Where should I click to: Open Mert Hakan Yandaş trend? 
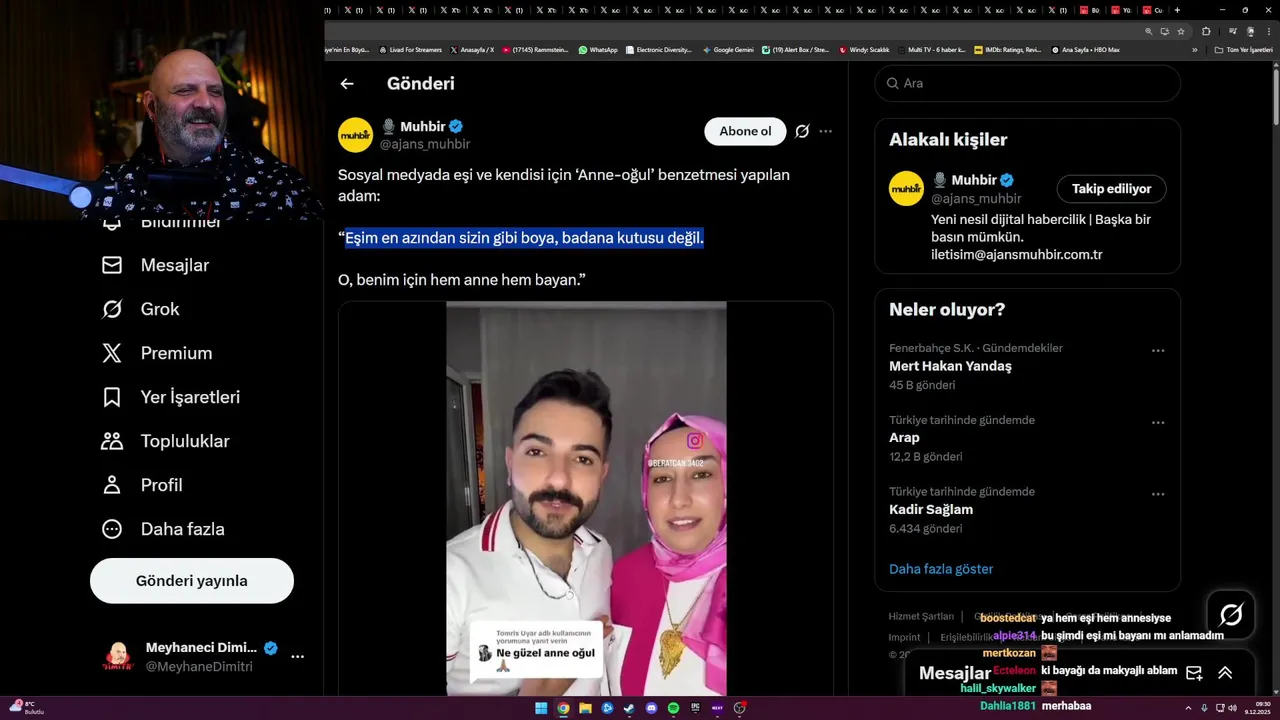coord(950,366)
